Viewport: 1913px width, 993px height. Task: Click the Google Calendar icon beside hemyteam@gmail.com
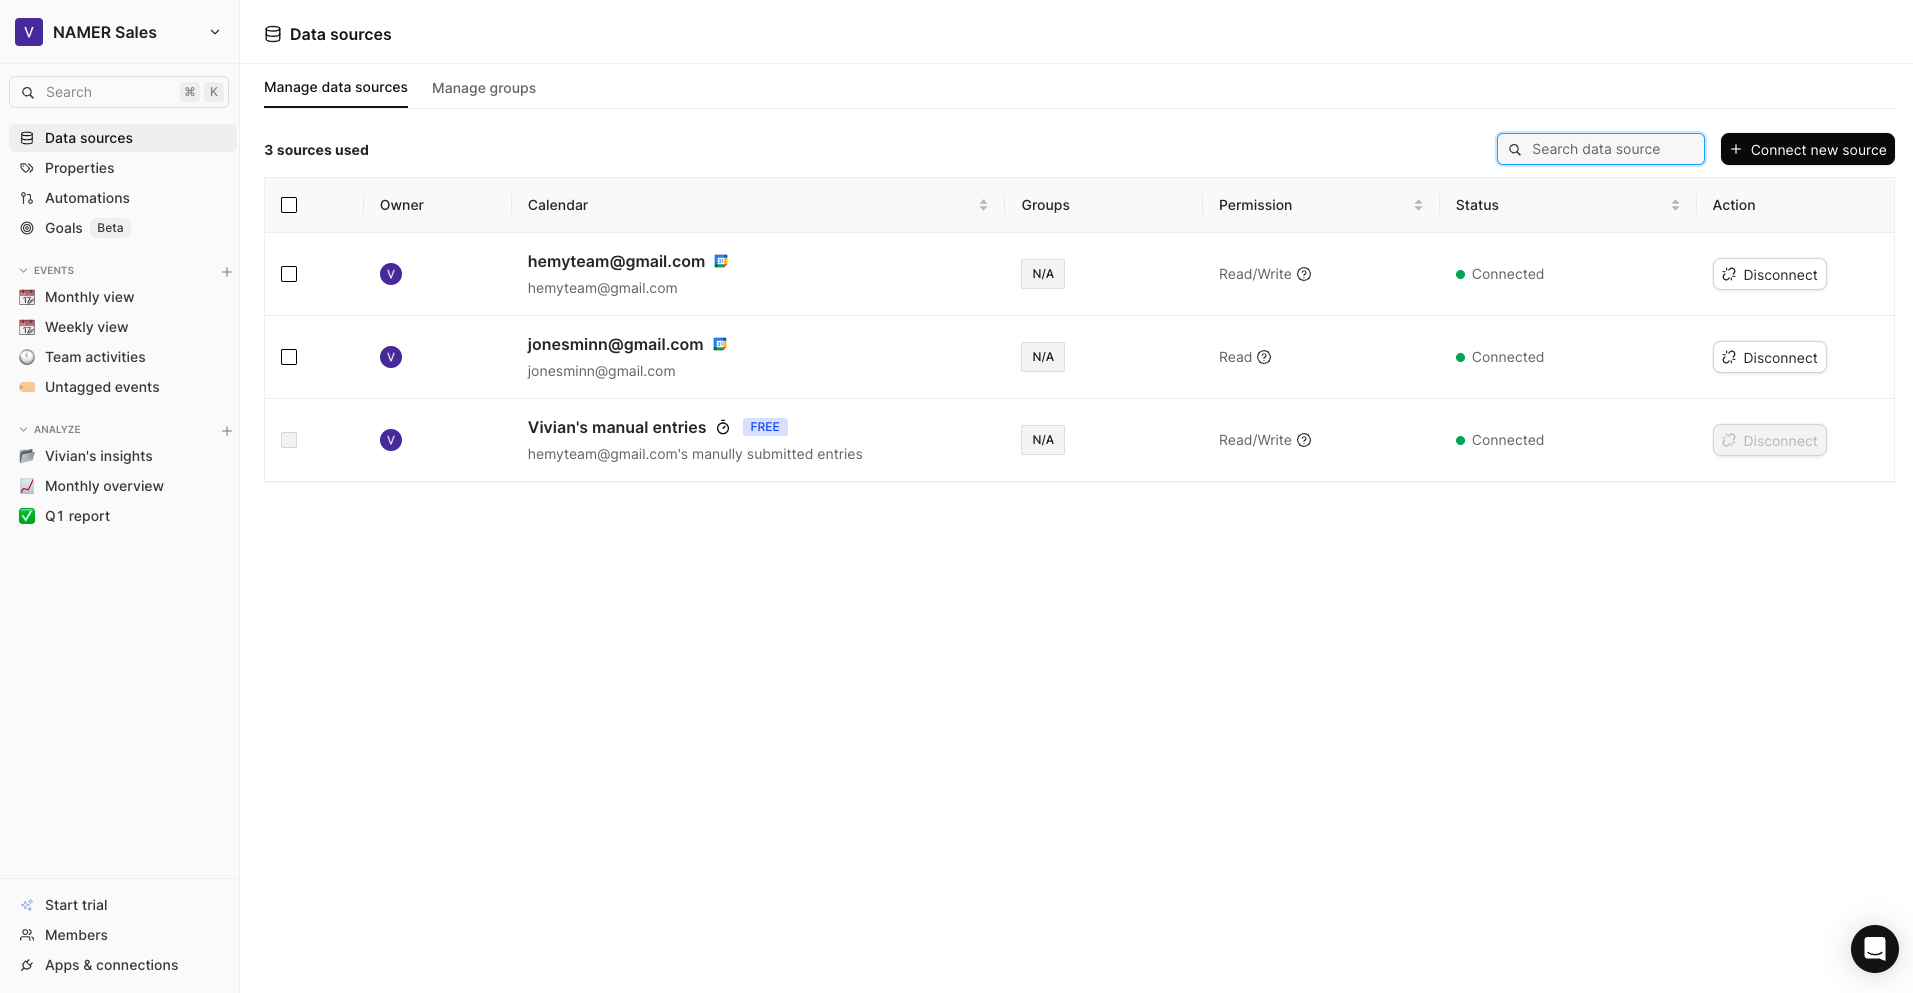[721, 261]
